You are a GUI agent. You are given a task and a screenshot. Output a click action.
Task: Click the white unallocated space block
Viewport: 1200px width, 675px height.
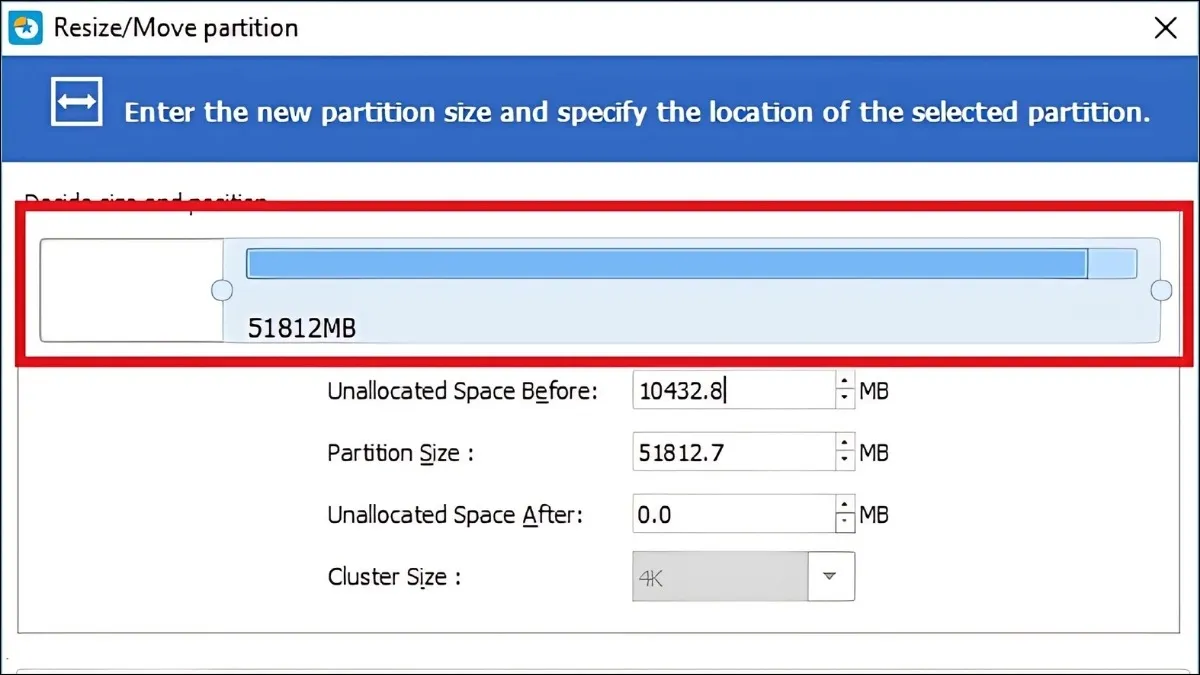click(131, 290)
